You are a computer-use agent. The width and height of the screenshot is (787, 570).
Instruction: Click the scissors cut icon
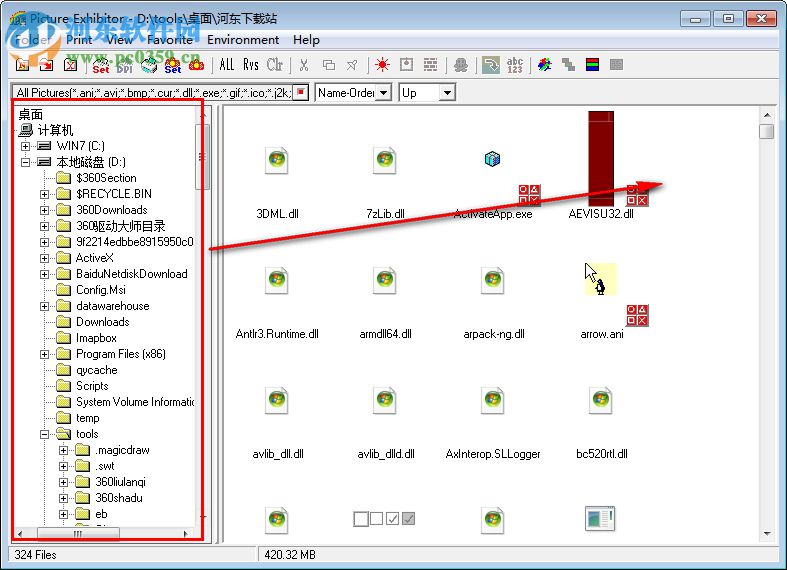tap(304, 65)
